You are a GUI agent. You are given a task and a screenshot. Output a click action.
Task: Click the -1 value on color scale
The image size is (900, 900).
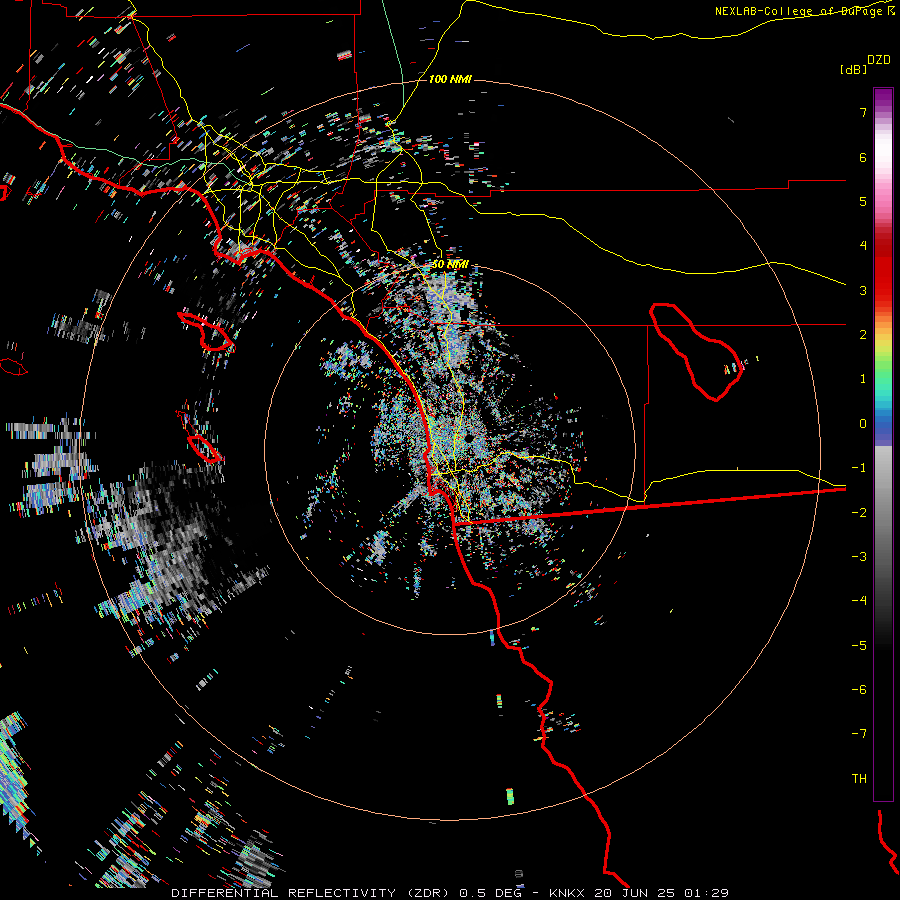859,468
